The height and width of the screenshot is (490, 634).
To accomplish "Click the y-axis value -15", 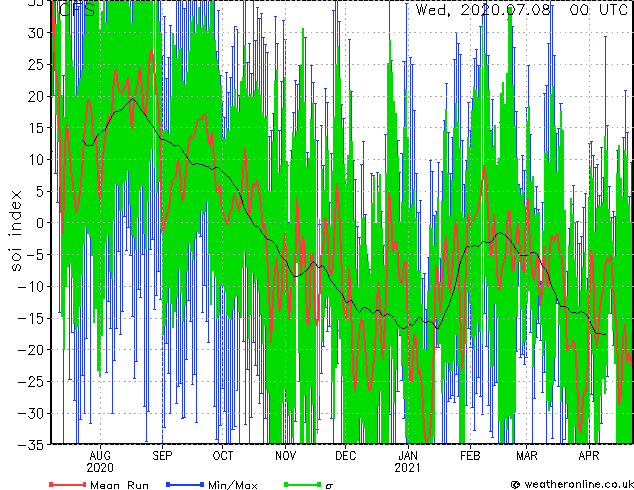I will coord(31,318).
